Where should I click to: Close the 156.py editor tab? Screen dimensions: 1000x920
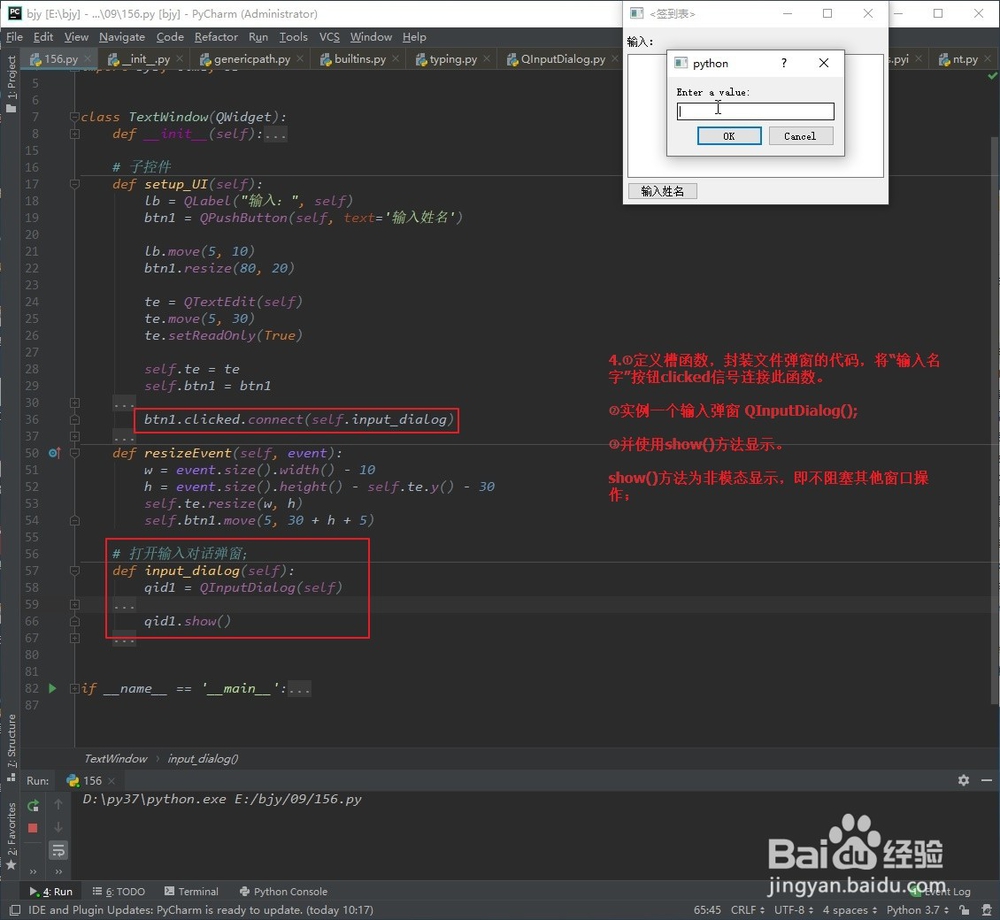[88, 59]
